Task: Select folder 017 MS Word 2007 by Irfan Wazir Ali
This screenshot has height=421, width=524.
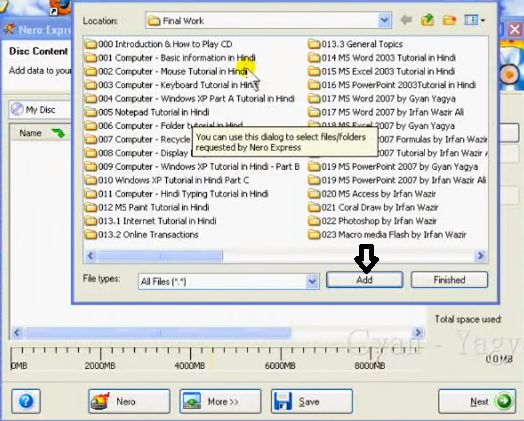Action: tap(386, 112)
